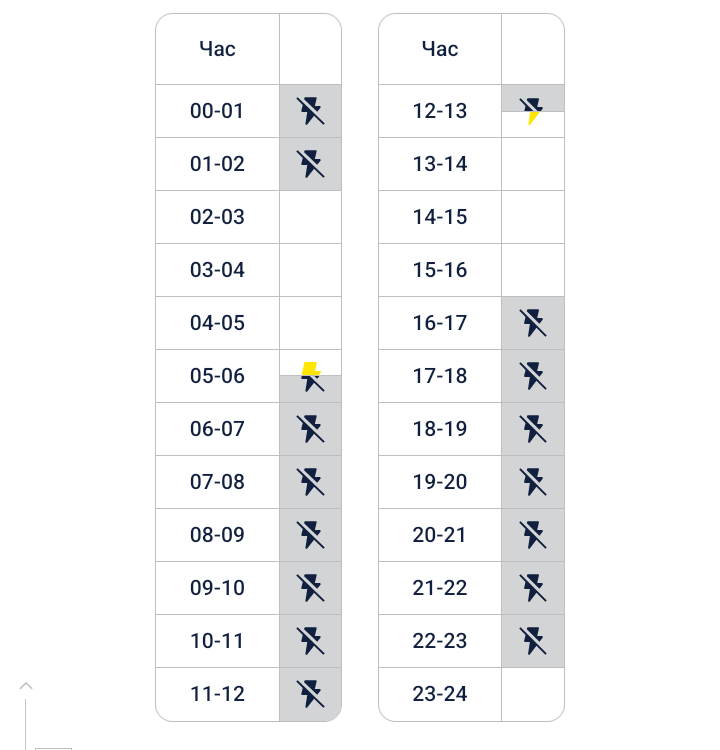Click the power-off icon for 20-21

tap(533, 535)
